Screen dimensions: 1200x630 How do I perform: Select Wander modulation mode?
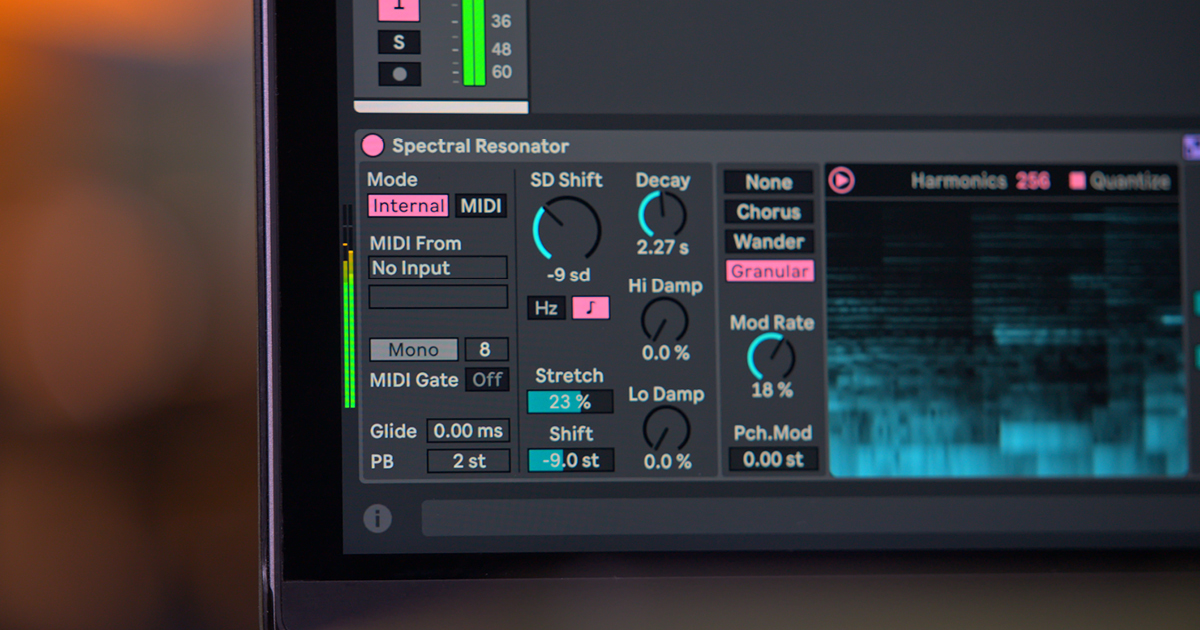(769, 242)
